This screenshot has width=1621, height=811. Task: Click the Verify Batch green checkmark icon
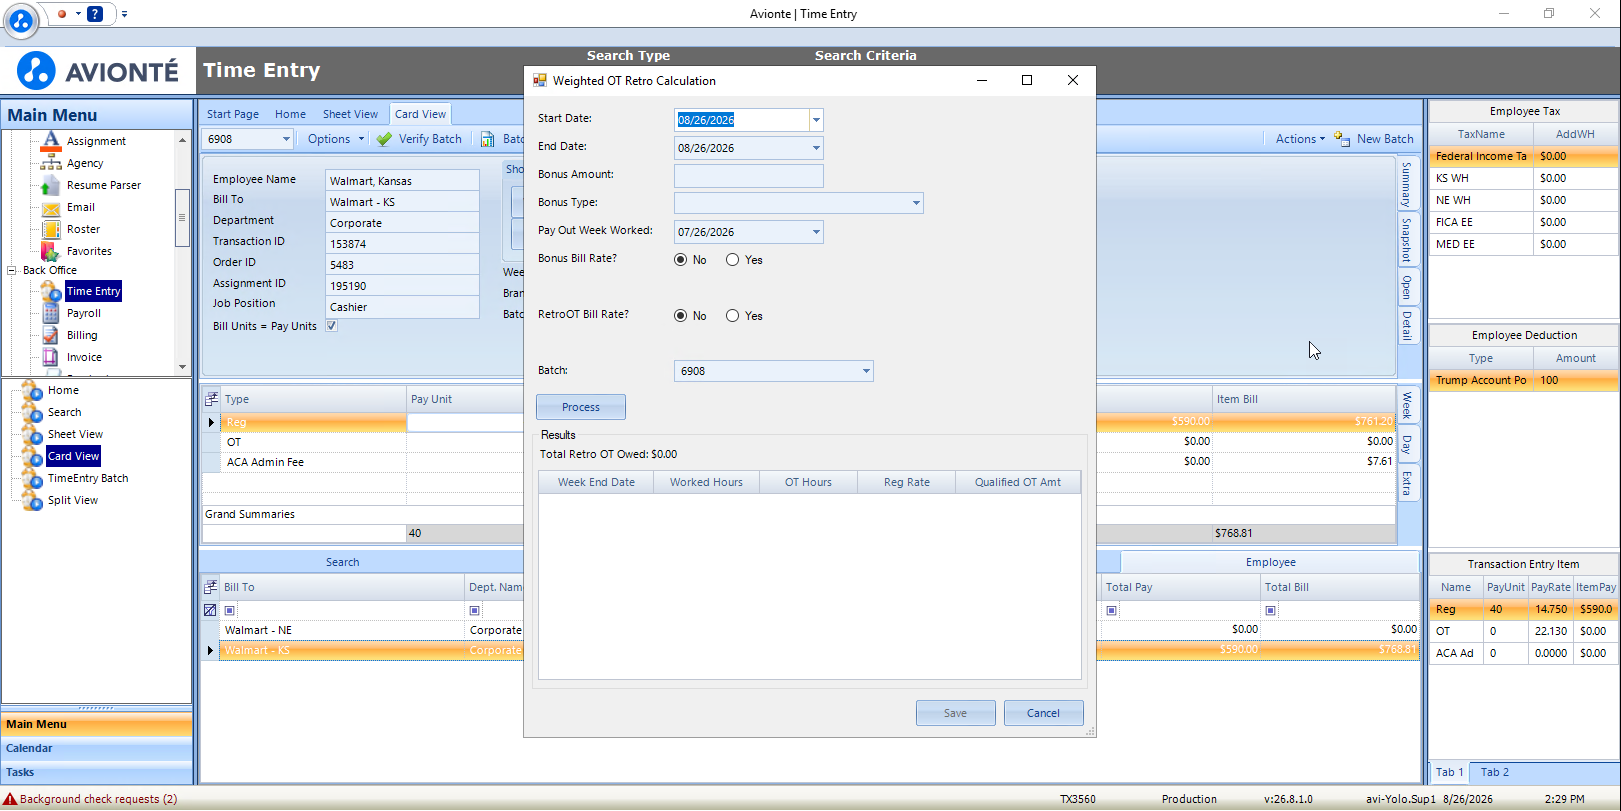pos(385,139)
